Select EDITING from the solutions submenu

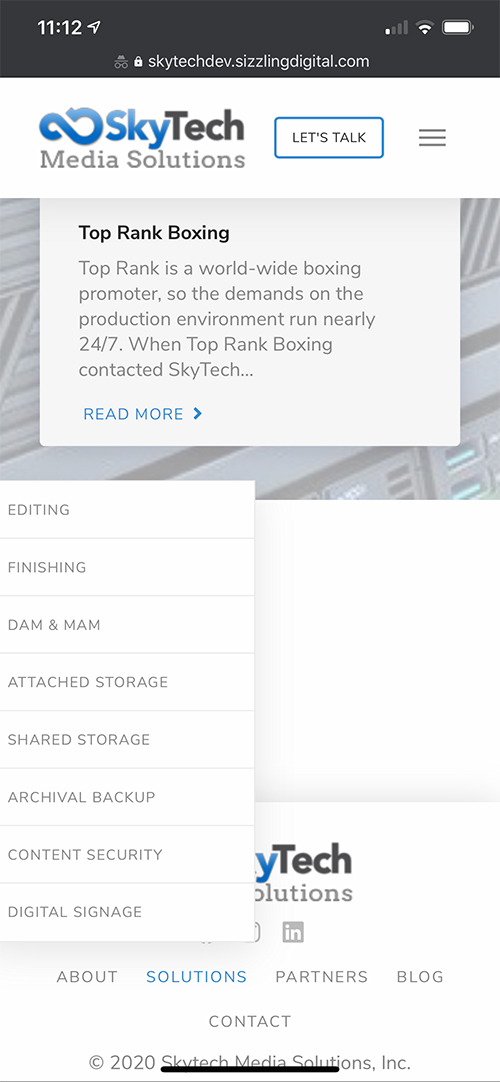point(127,510)
